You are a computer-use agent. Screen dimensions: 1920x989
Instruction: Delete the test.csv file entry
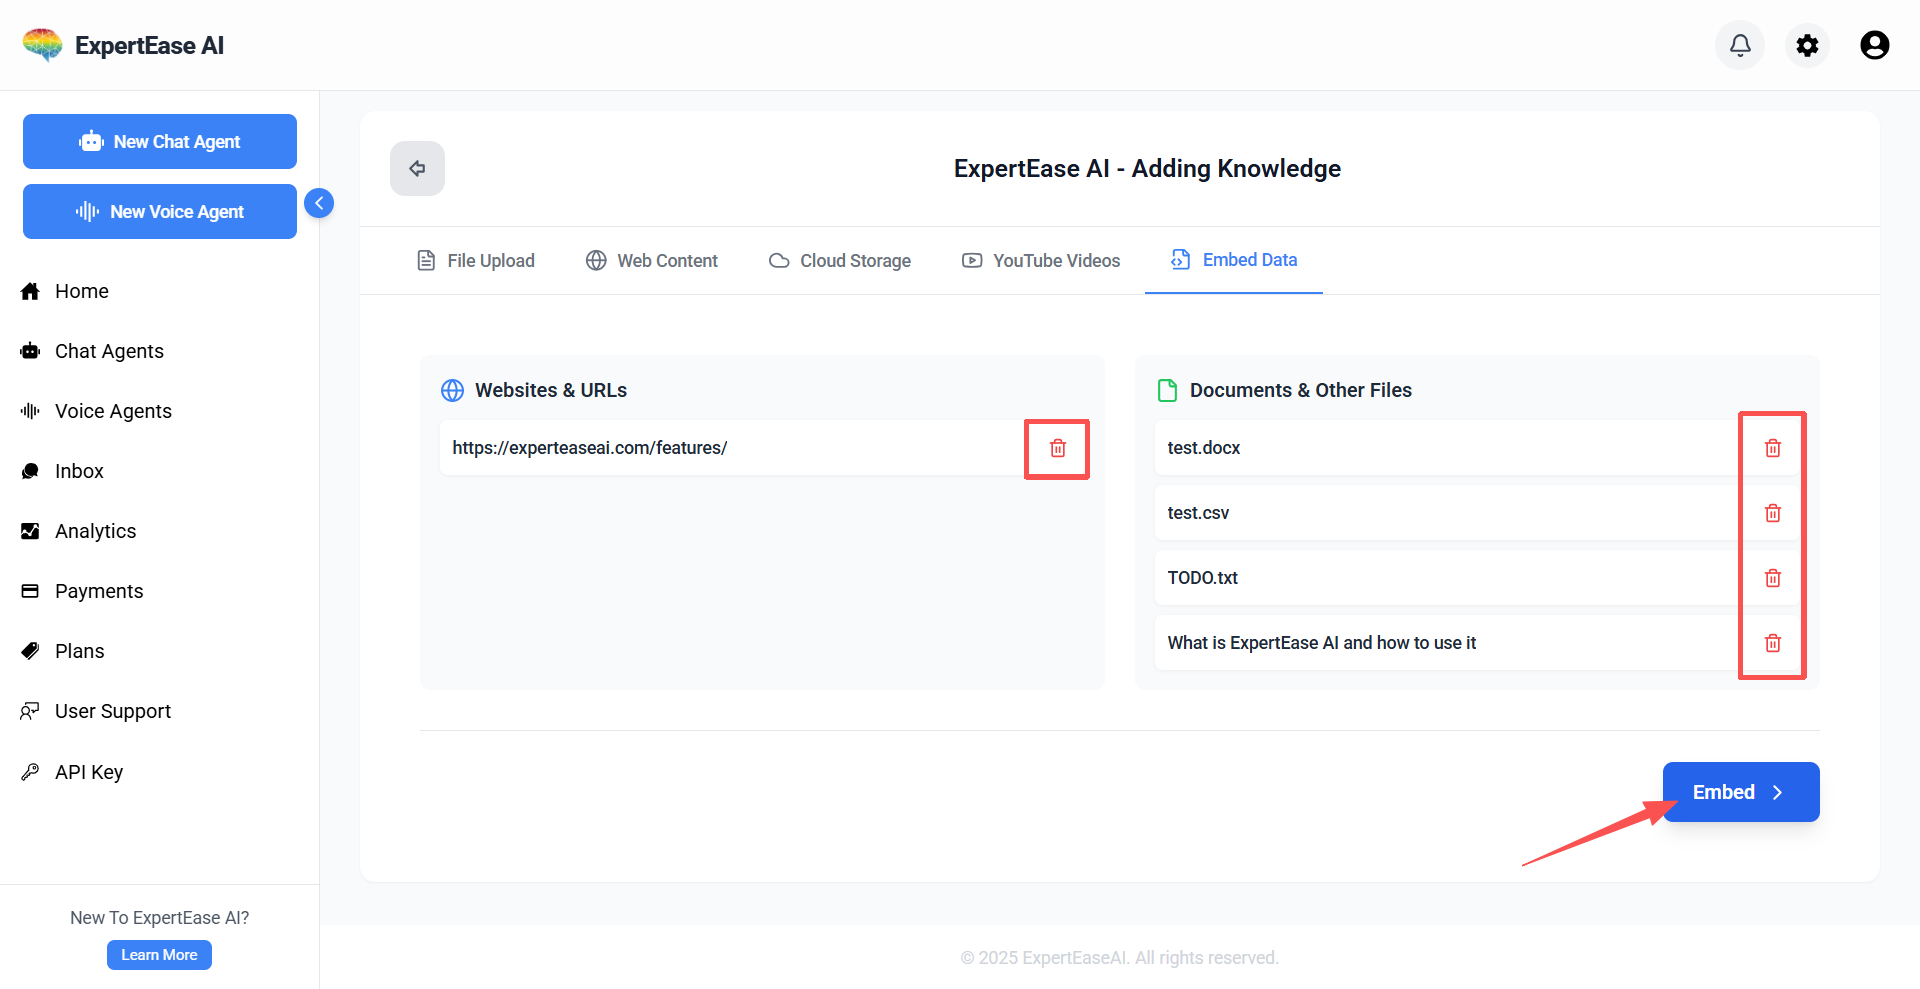(x=1772, y=513)
